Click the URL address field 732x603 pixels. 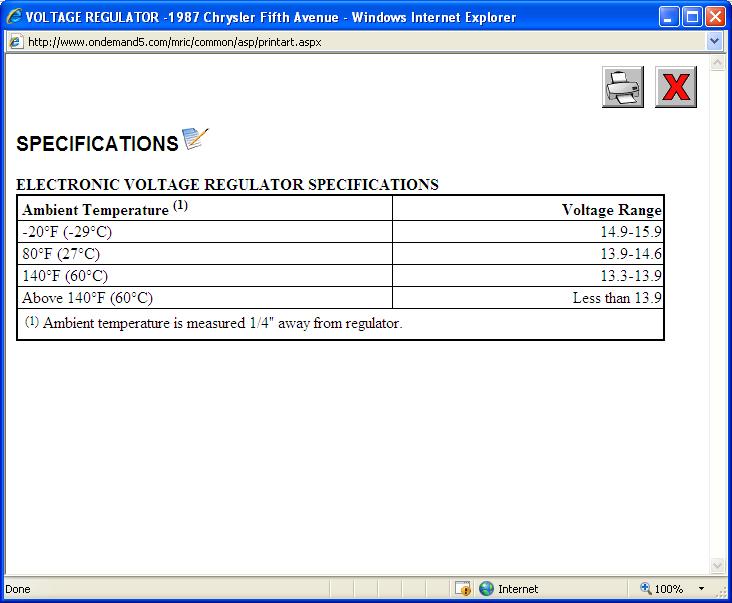(x=364, y=42)
